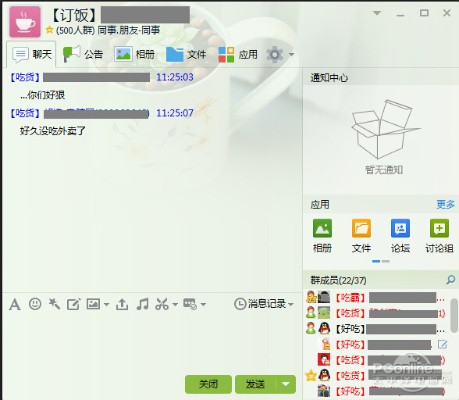Click the gold star favorite icon by subtitle
Viewport: 459px width, 400px height.
point(50,30)
